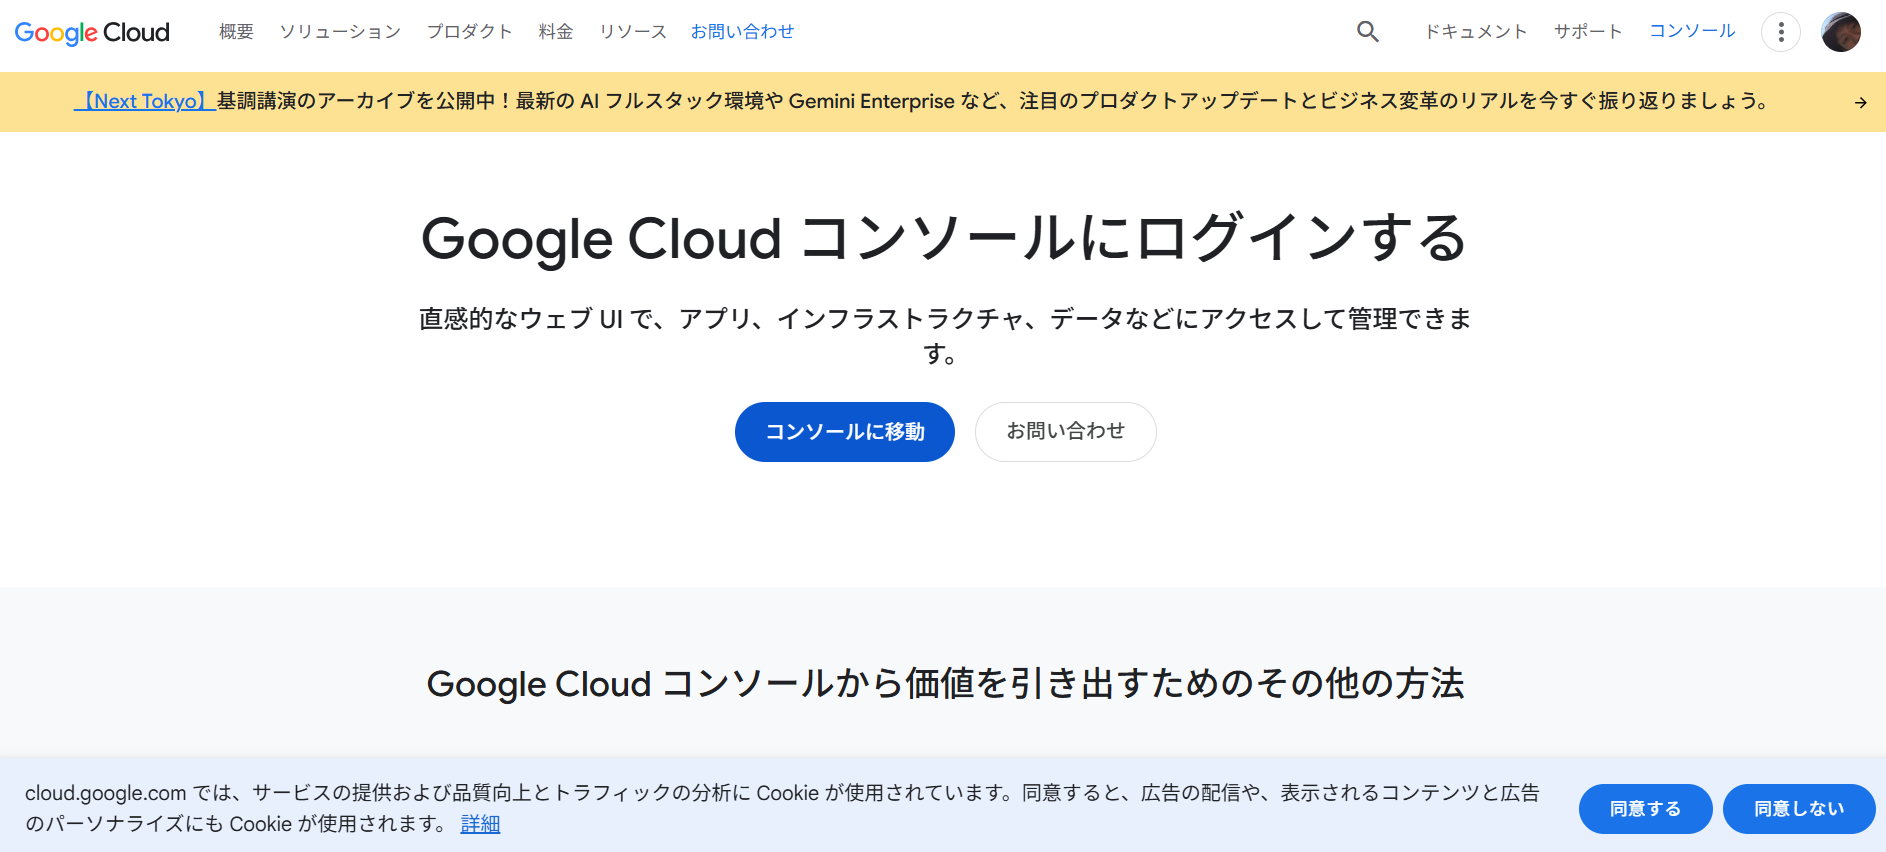Open the プロダクト menu

(x=469, y=32)
